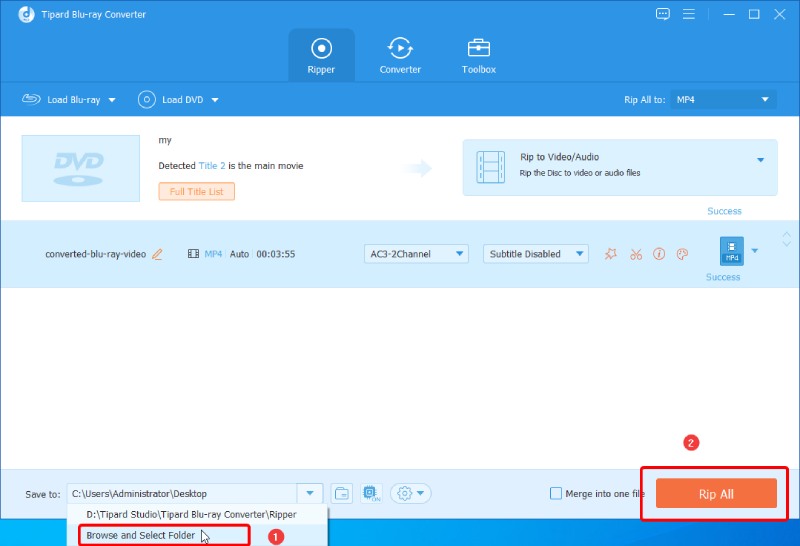The width and height of the screenshot is (800, 546).
Task: Click the film strip format icon
Action: (193, 254)
